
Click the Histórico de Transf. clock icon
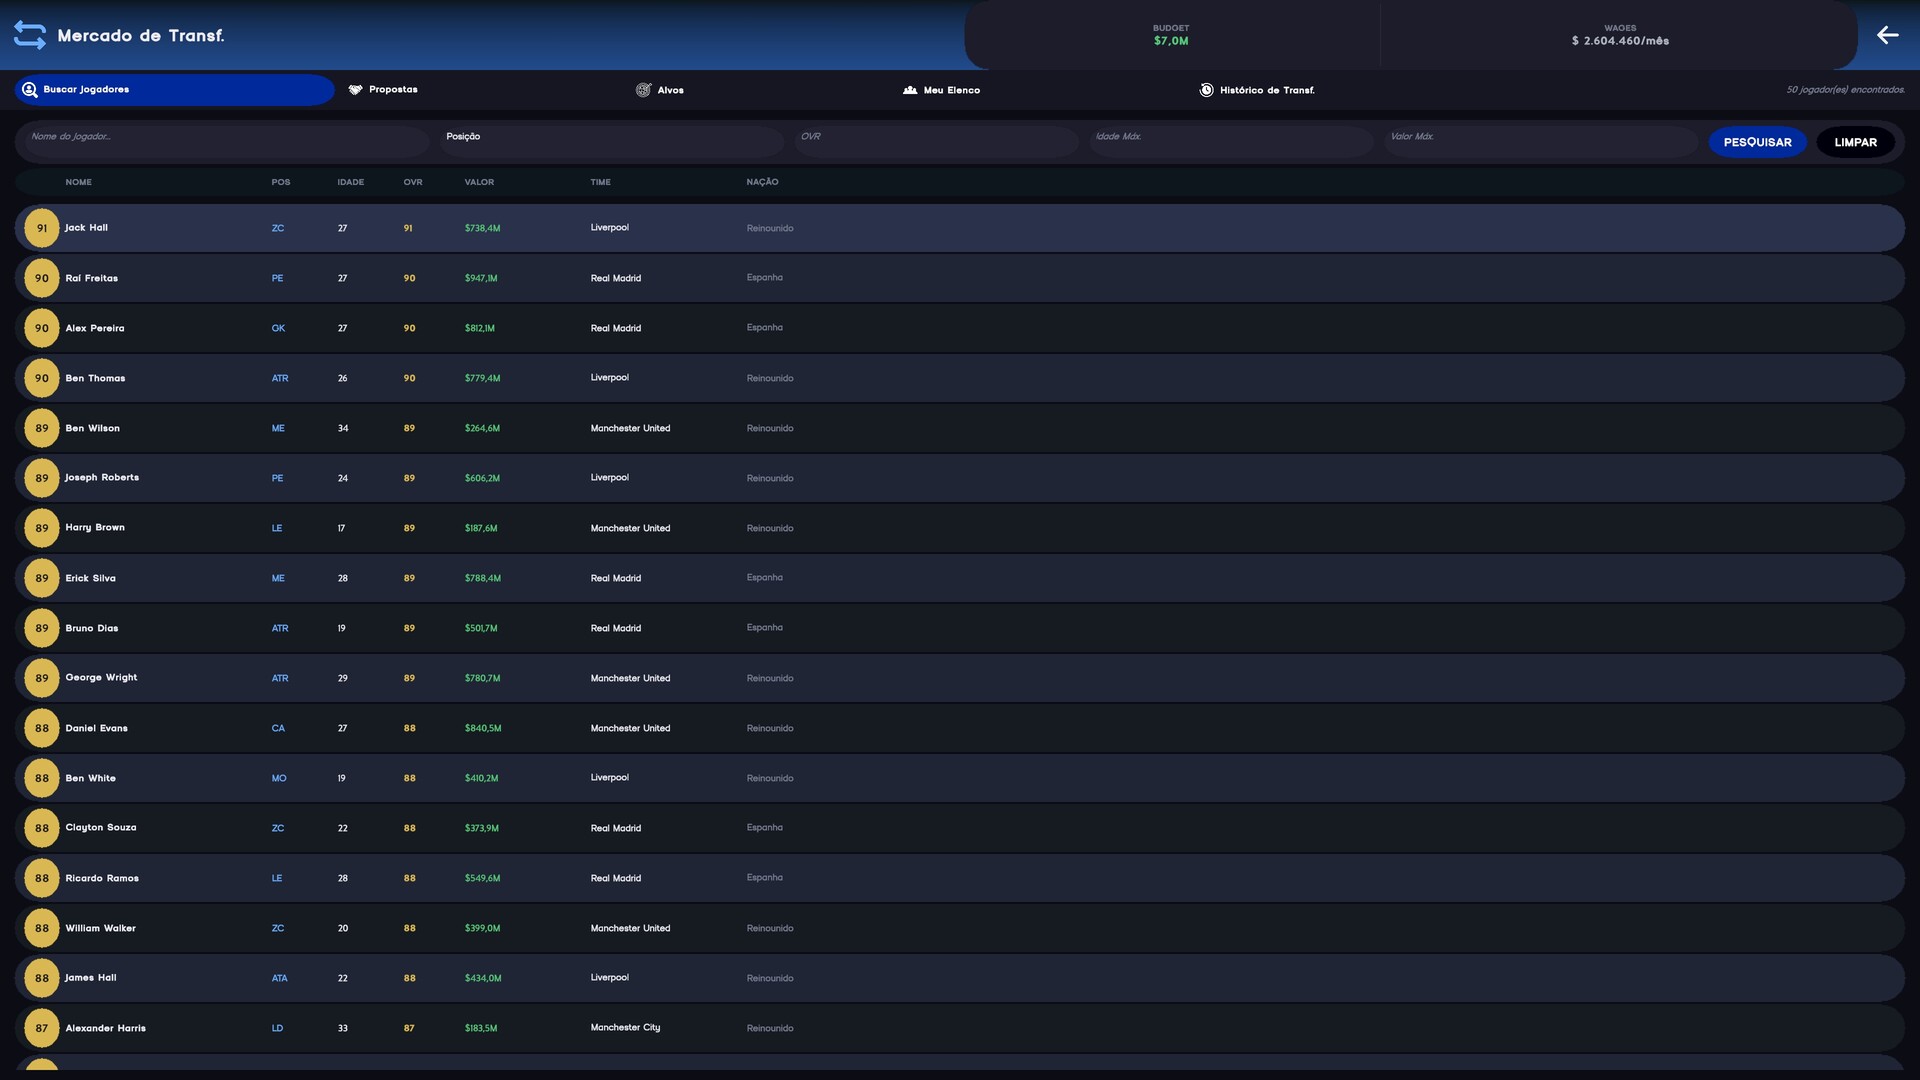(1206, 90)
